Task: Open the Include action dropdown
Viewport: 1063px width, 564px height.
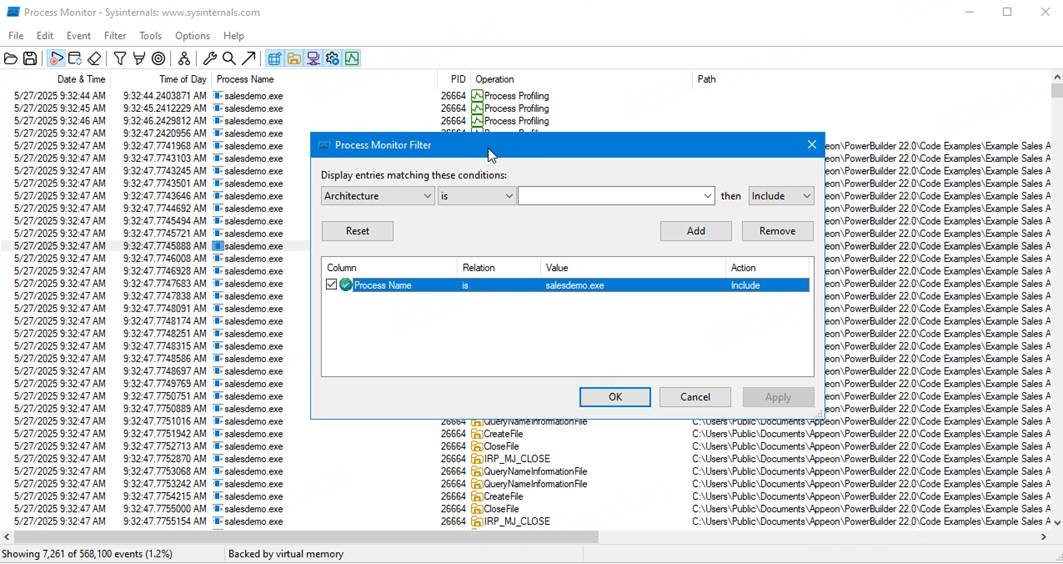Action: (x=781, y=196)
